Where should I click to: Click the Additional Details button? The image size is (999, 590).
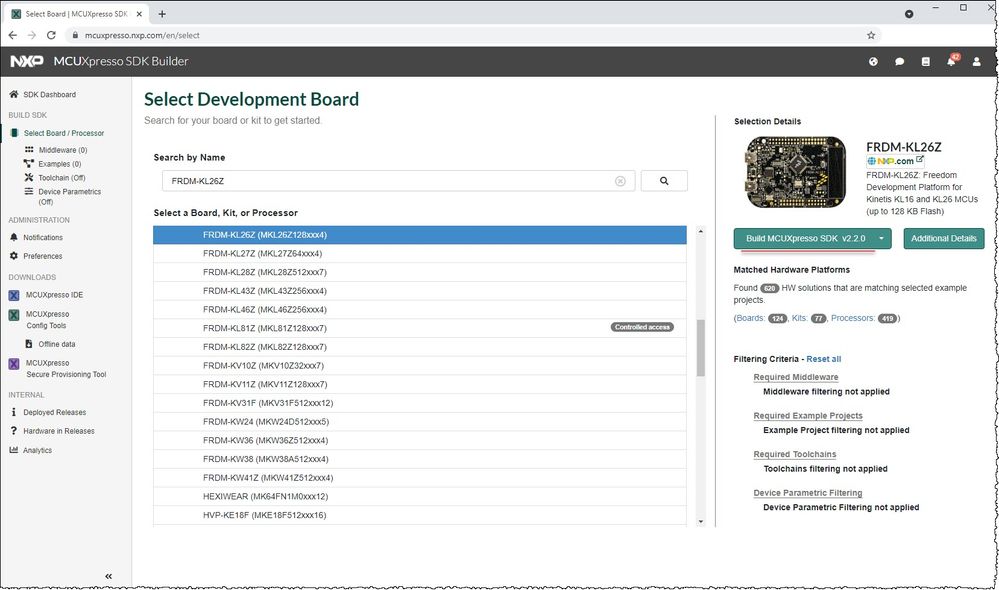tap(944, 238)
